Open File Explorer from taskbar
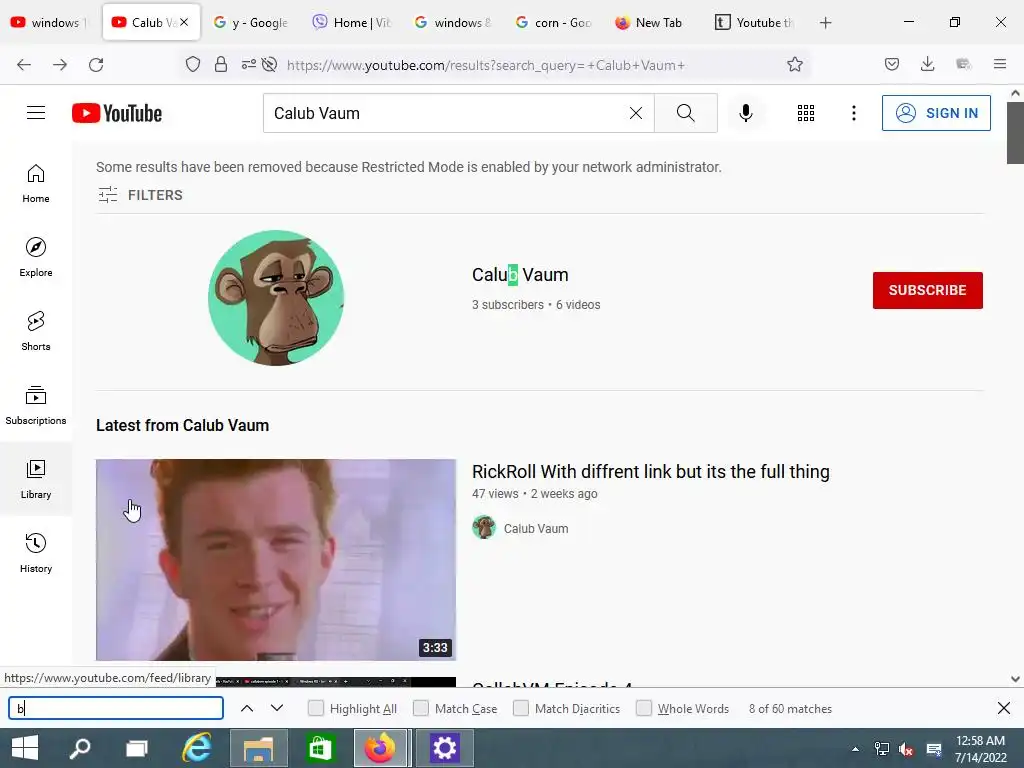The image size is (1024, 768). 259,748
